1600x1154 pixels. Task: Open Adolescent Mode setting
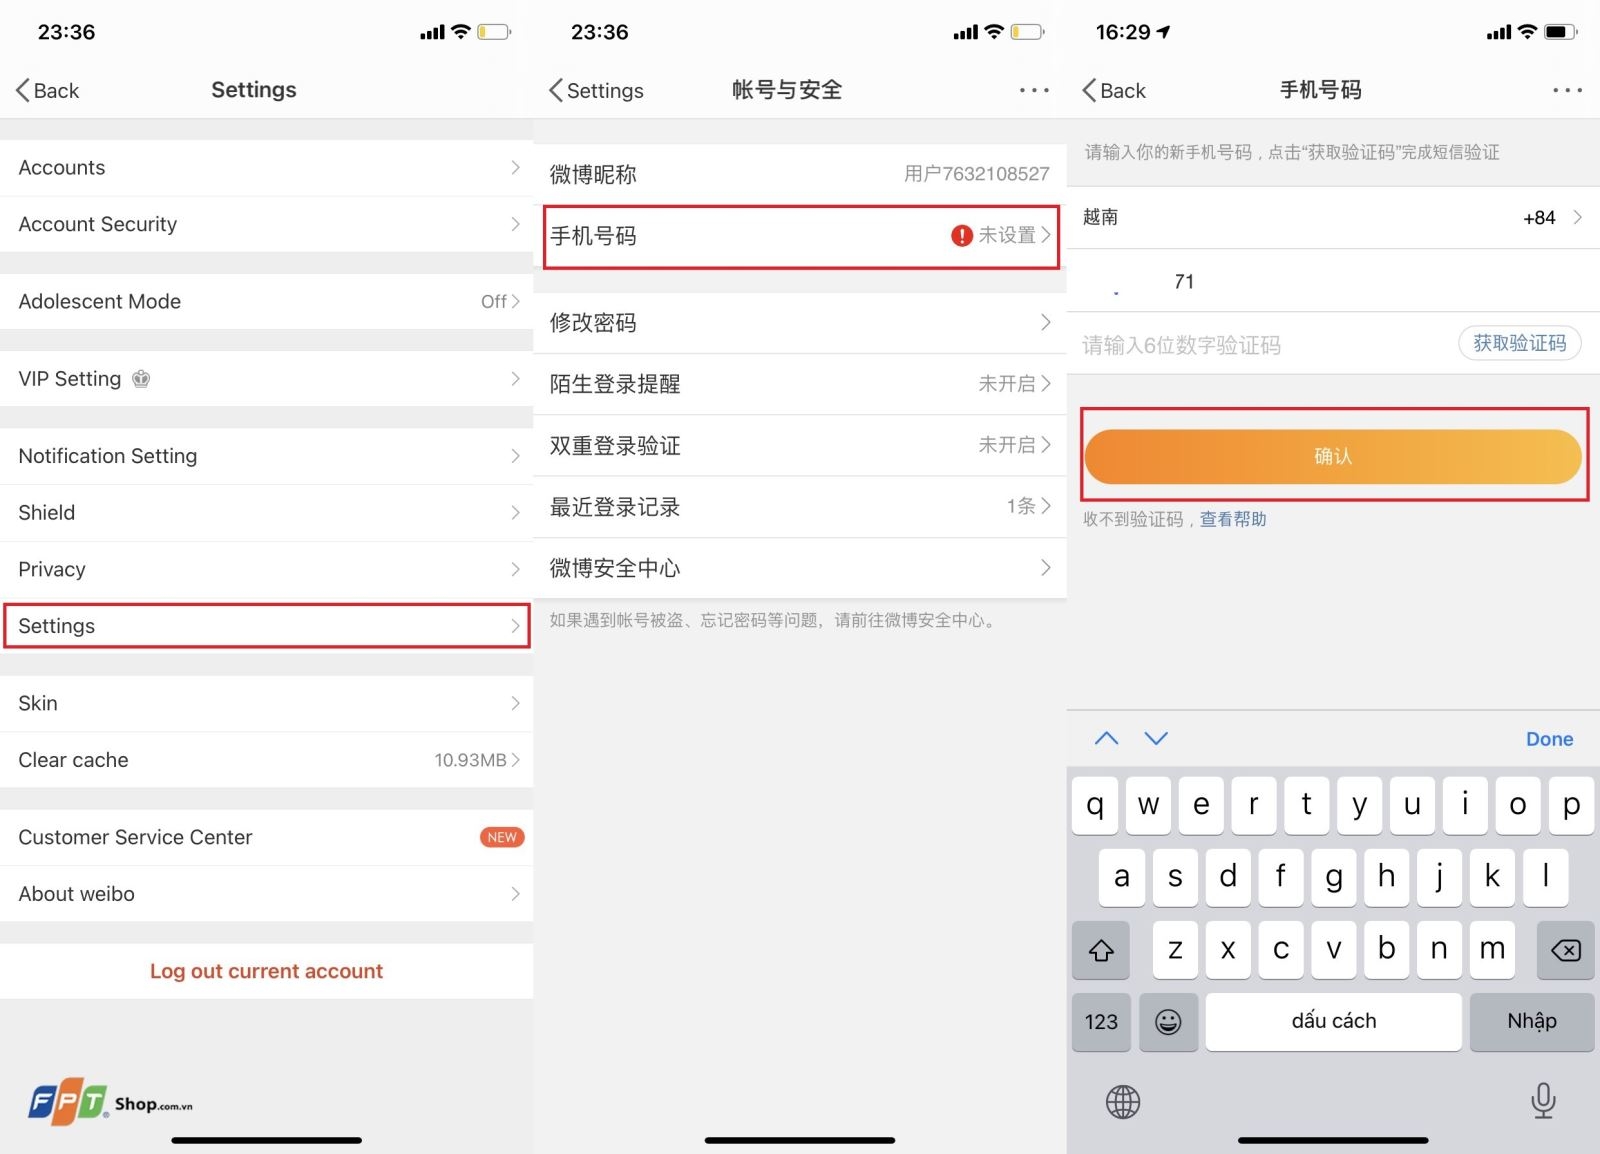point(266,301)
